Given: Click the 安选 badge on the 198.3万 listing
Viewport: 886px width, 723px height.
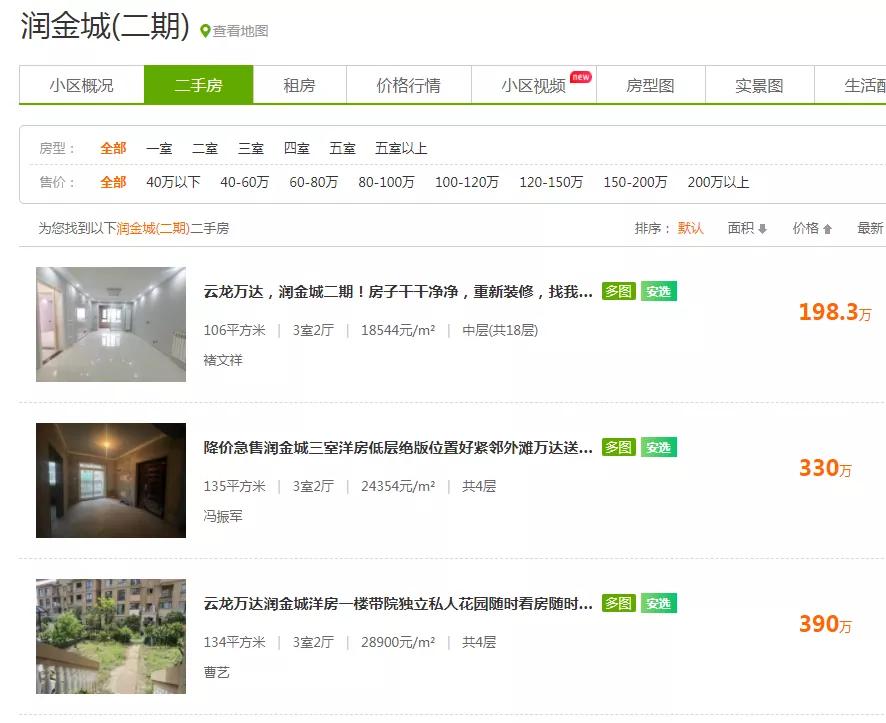Looking at the screenshot, I should (x=658, y=291).
